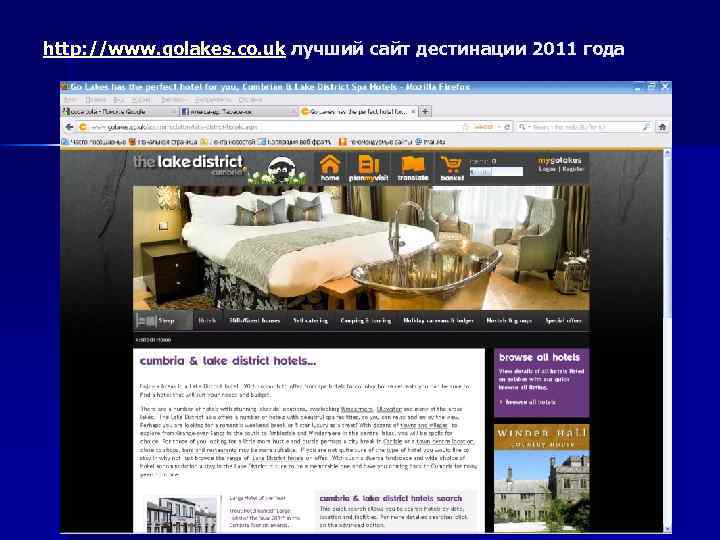Image resolution: width=720 pixels, height=540 pixels.
Task: Click the Firefox home button
Action: coord(662,127)
